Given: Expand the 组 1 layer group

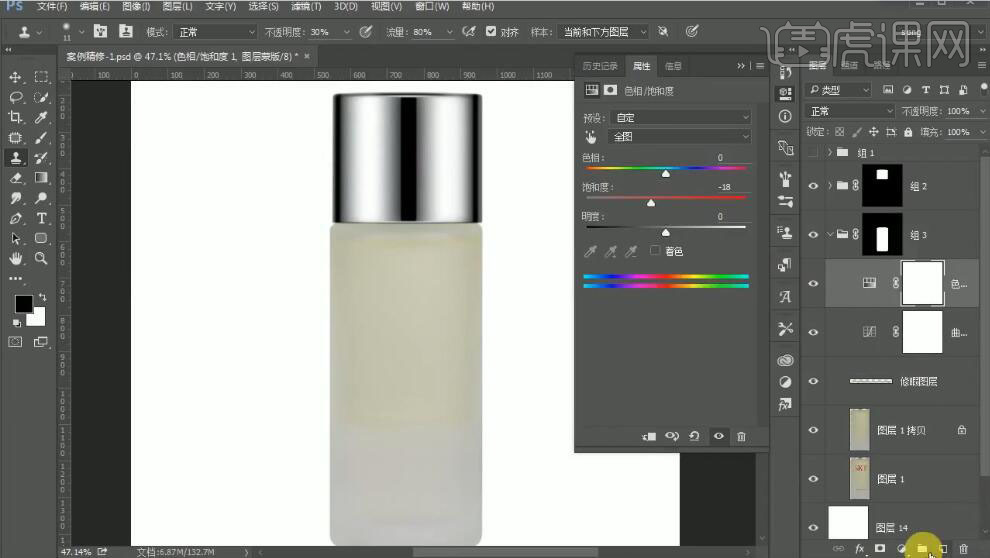Looking at the screenshot, I should coord(829,153).
